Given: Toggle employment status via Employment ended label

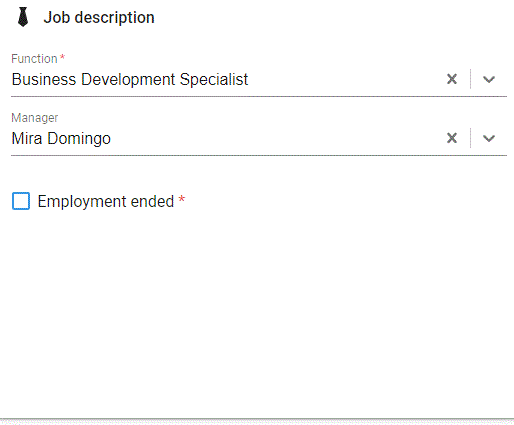Looking at the screenshot, I should [x=106, y=201].
